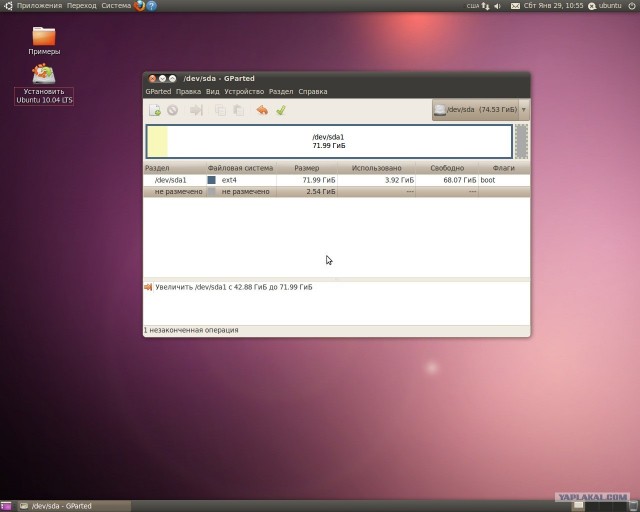Select pending operation Увеличить /dev/sda1
640x512 pixels.
tap(233, 287)
